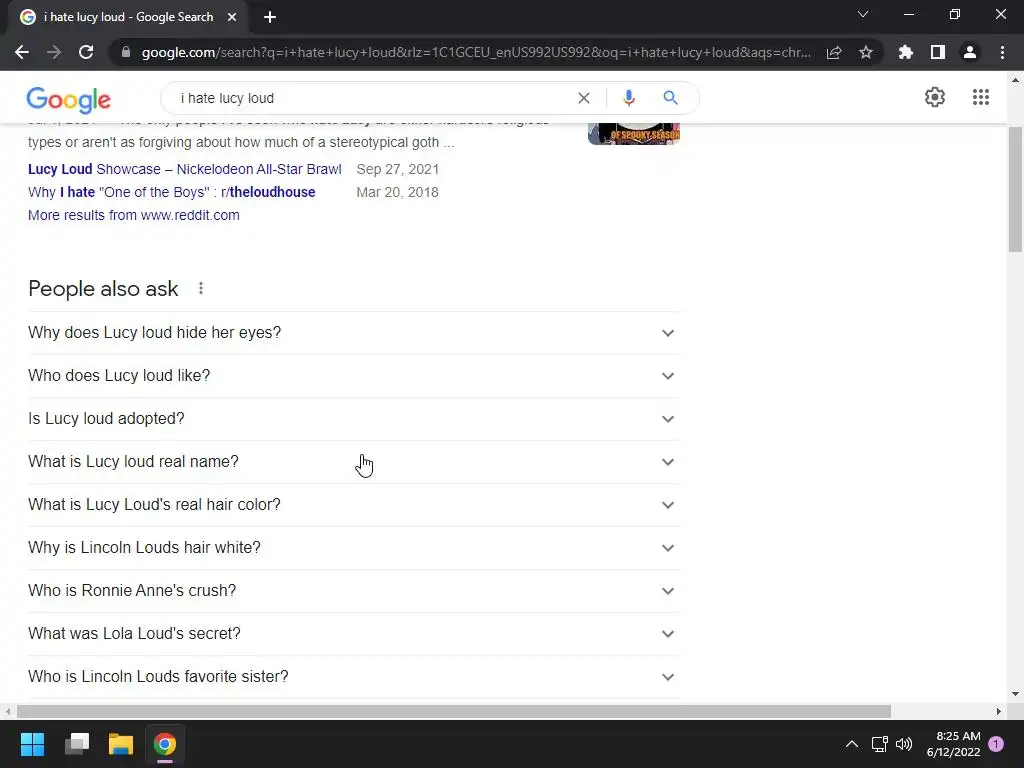The width and height of the screenshot is (1024, 768).
Task: Click the browser forward arrow
Action: click(54, 52)
